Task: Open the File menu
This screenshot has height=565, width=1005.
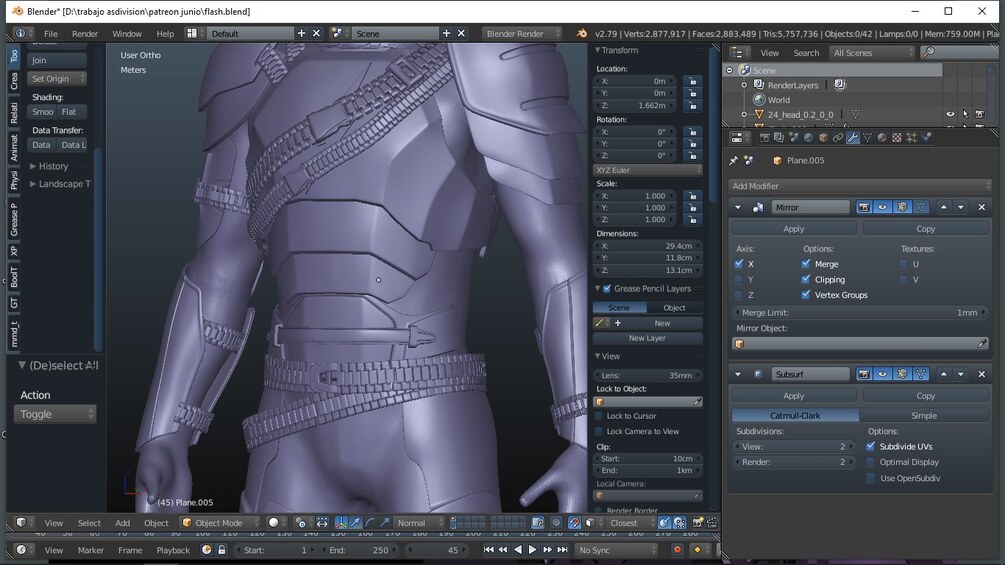Action: click(x=51, y=33)
